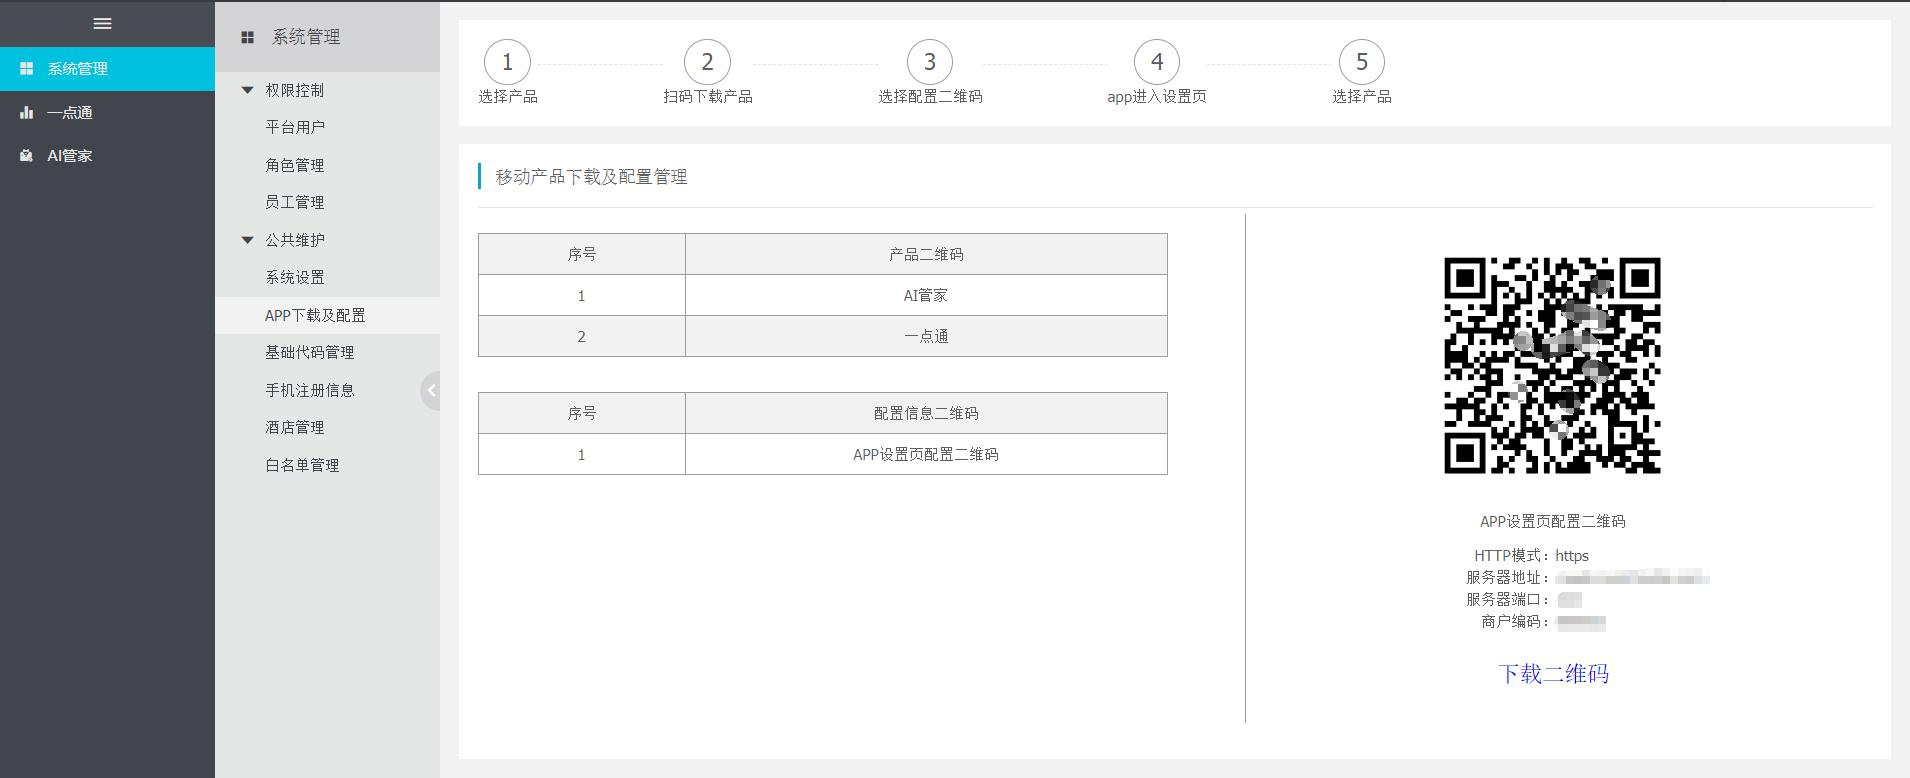Click the 服务器端口 label
Image resolution: width=1910 pixels, height=778 pixels.
pyautogui.click(x=1508, y=600)
